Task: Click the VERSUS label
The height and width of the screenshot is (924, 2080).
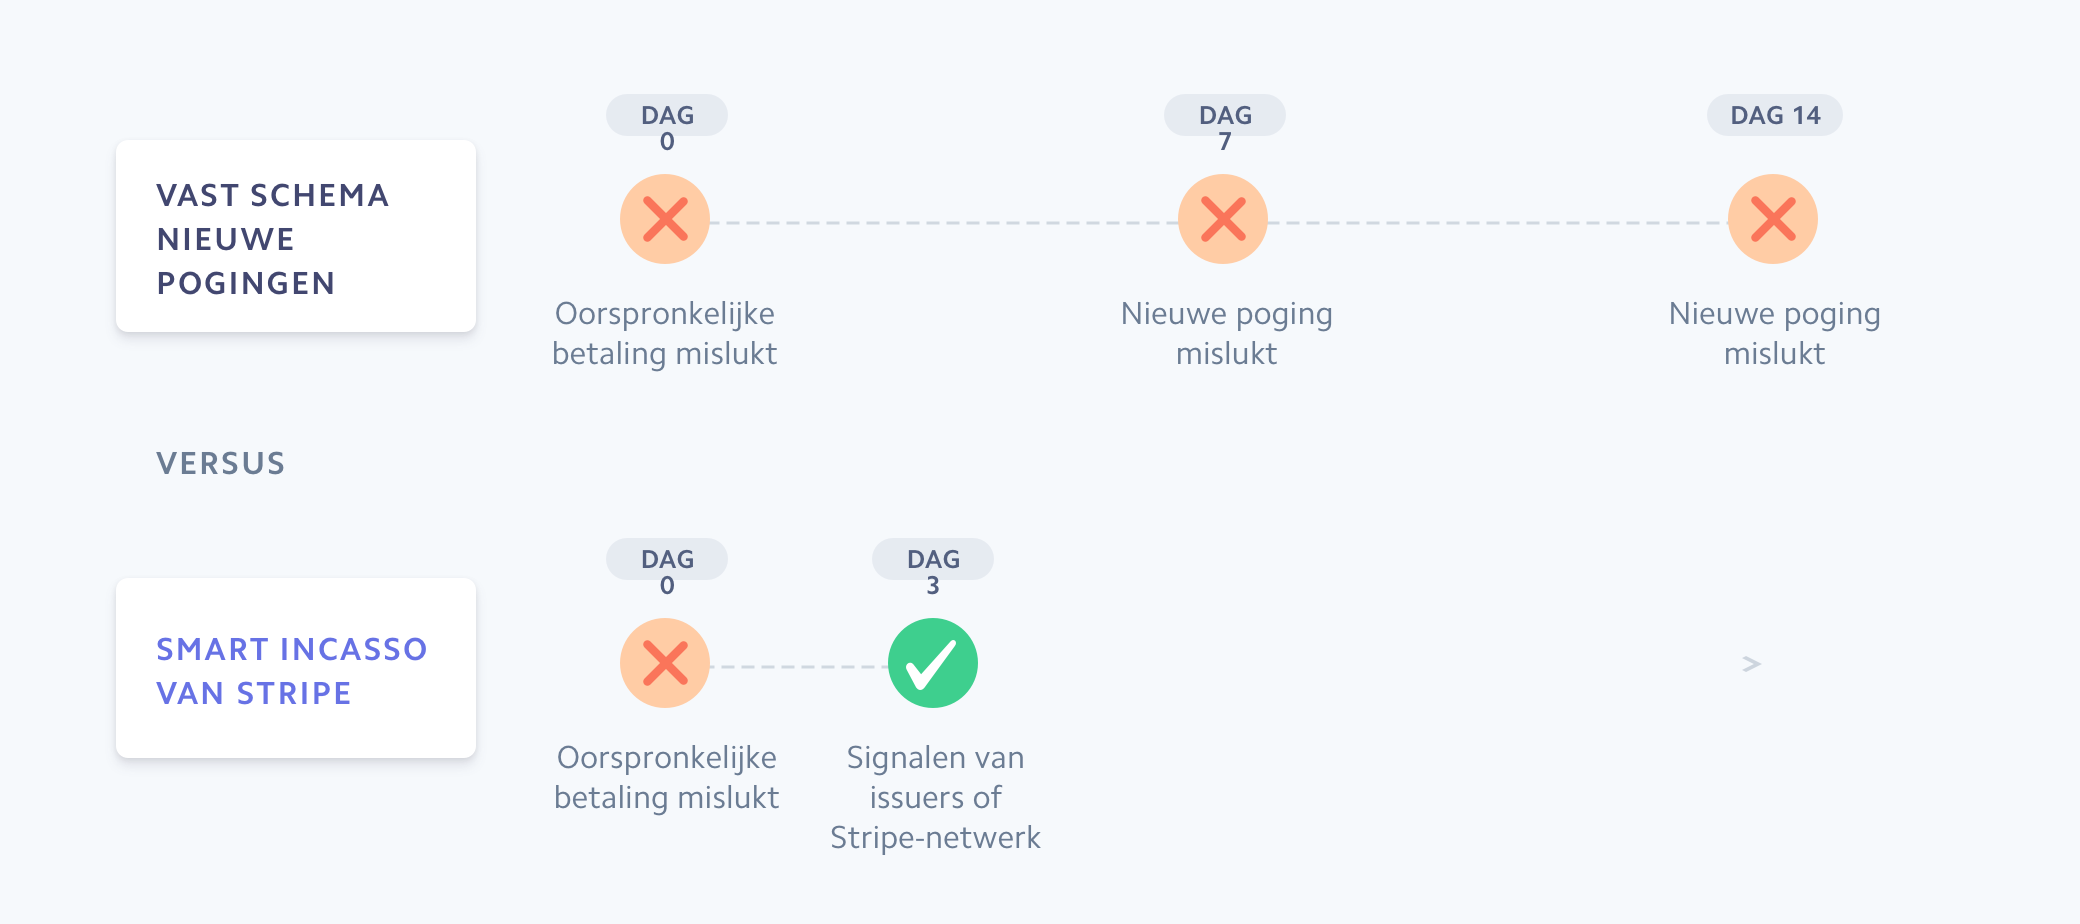Action: (221, 463)
